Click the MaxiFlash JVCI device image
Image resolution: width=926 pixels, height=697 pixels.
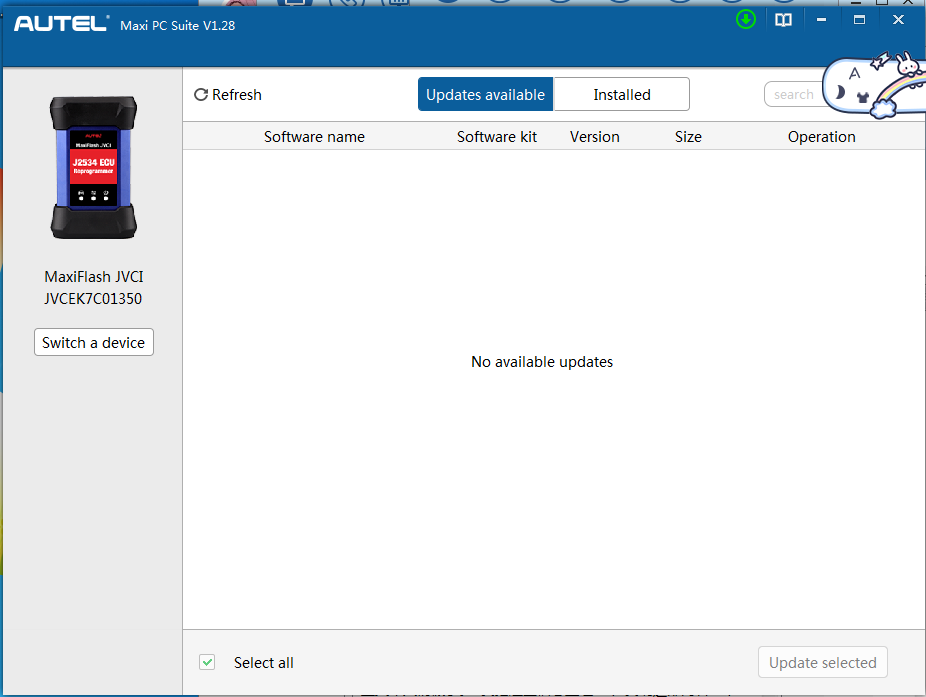[93, 168]
